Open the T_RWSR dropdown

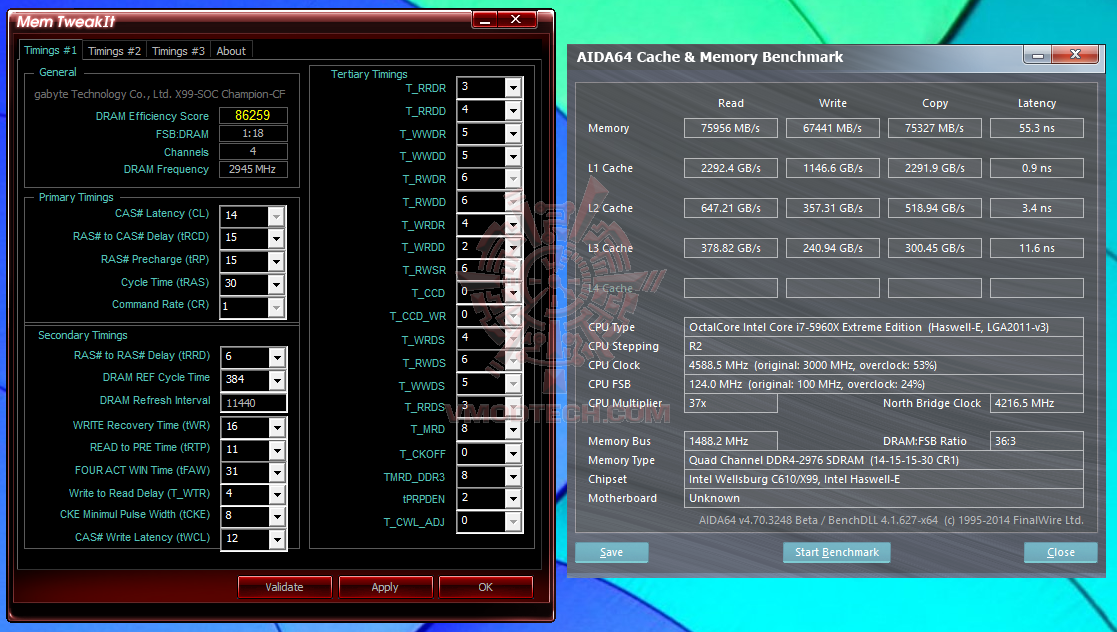tap(513, 269)
